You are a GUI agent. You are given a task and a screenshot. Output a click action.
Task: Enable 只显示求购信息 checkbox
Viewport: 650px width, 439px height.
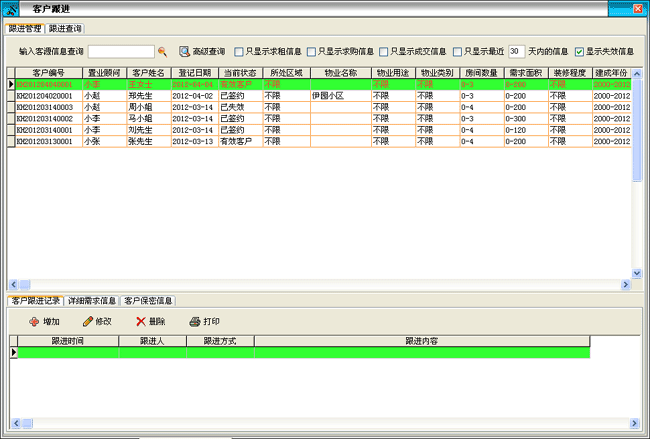coord(311,51)
